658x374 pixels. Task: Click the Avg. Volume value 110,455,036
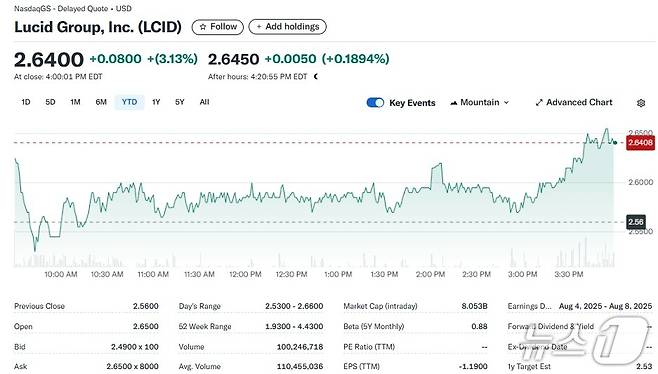300,366
